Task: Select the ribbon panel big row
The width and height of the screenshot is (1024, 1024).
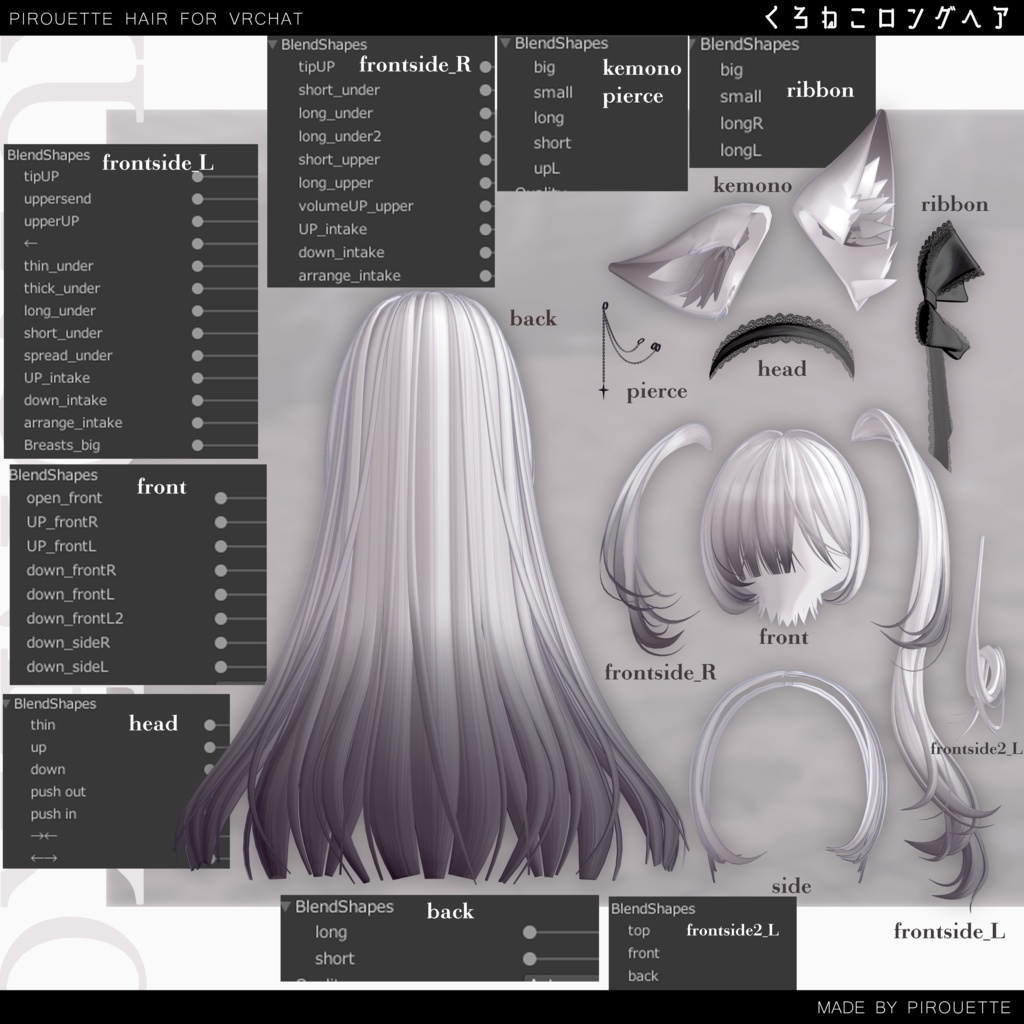Action: pos(731,70)
